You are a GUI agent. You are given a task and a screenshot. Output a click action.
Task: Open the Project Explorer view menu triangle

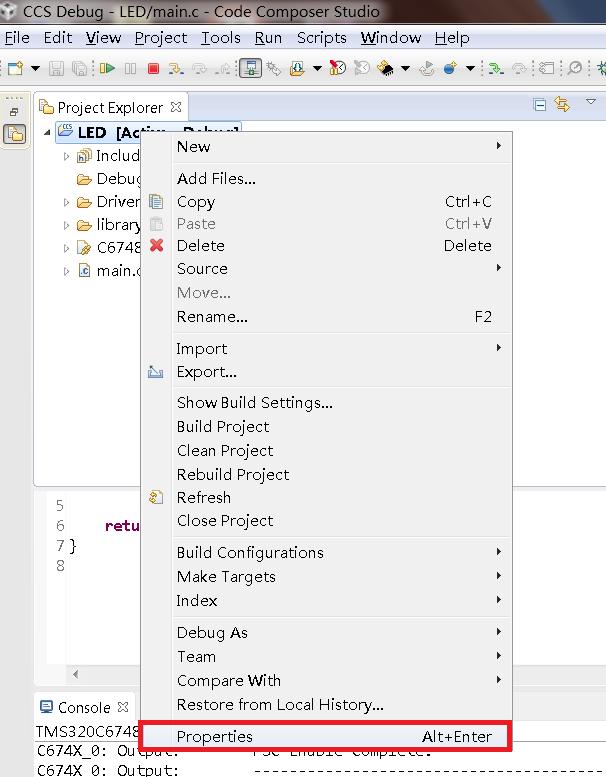click(591, 102)
